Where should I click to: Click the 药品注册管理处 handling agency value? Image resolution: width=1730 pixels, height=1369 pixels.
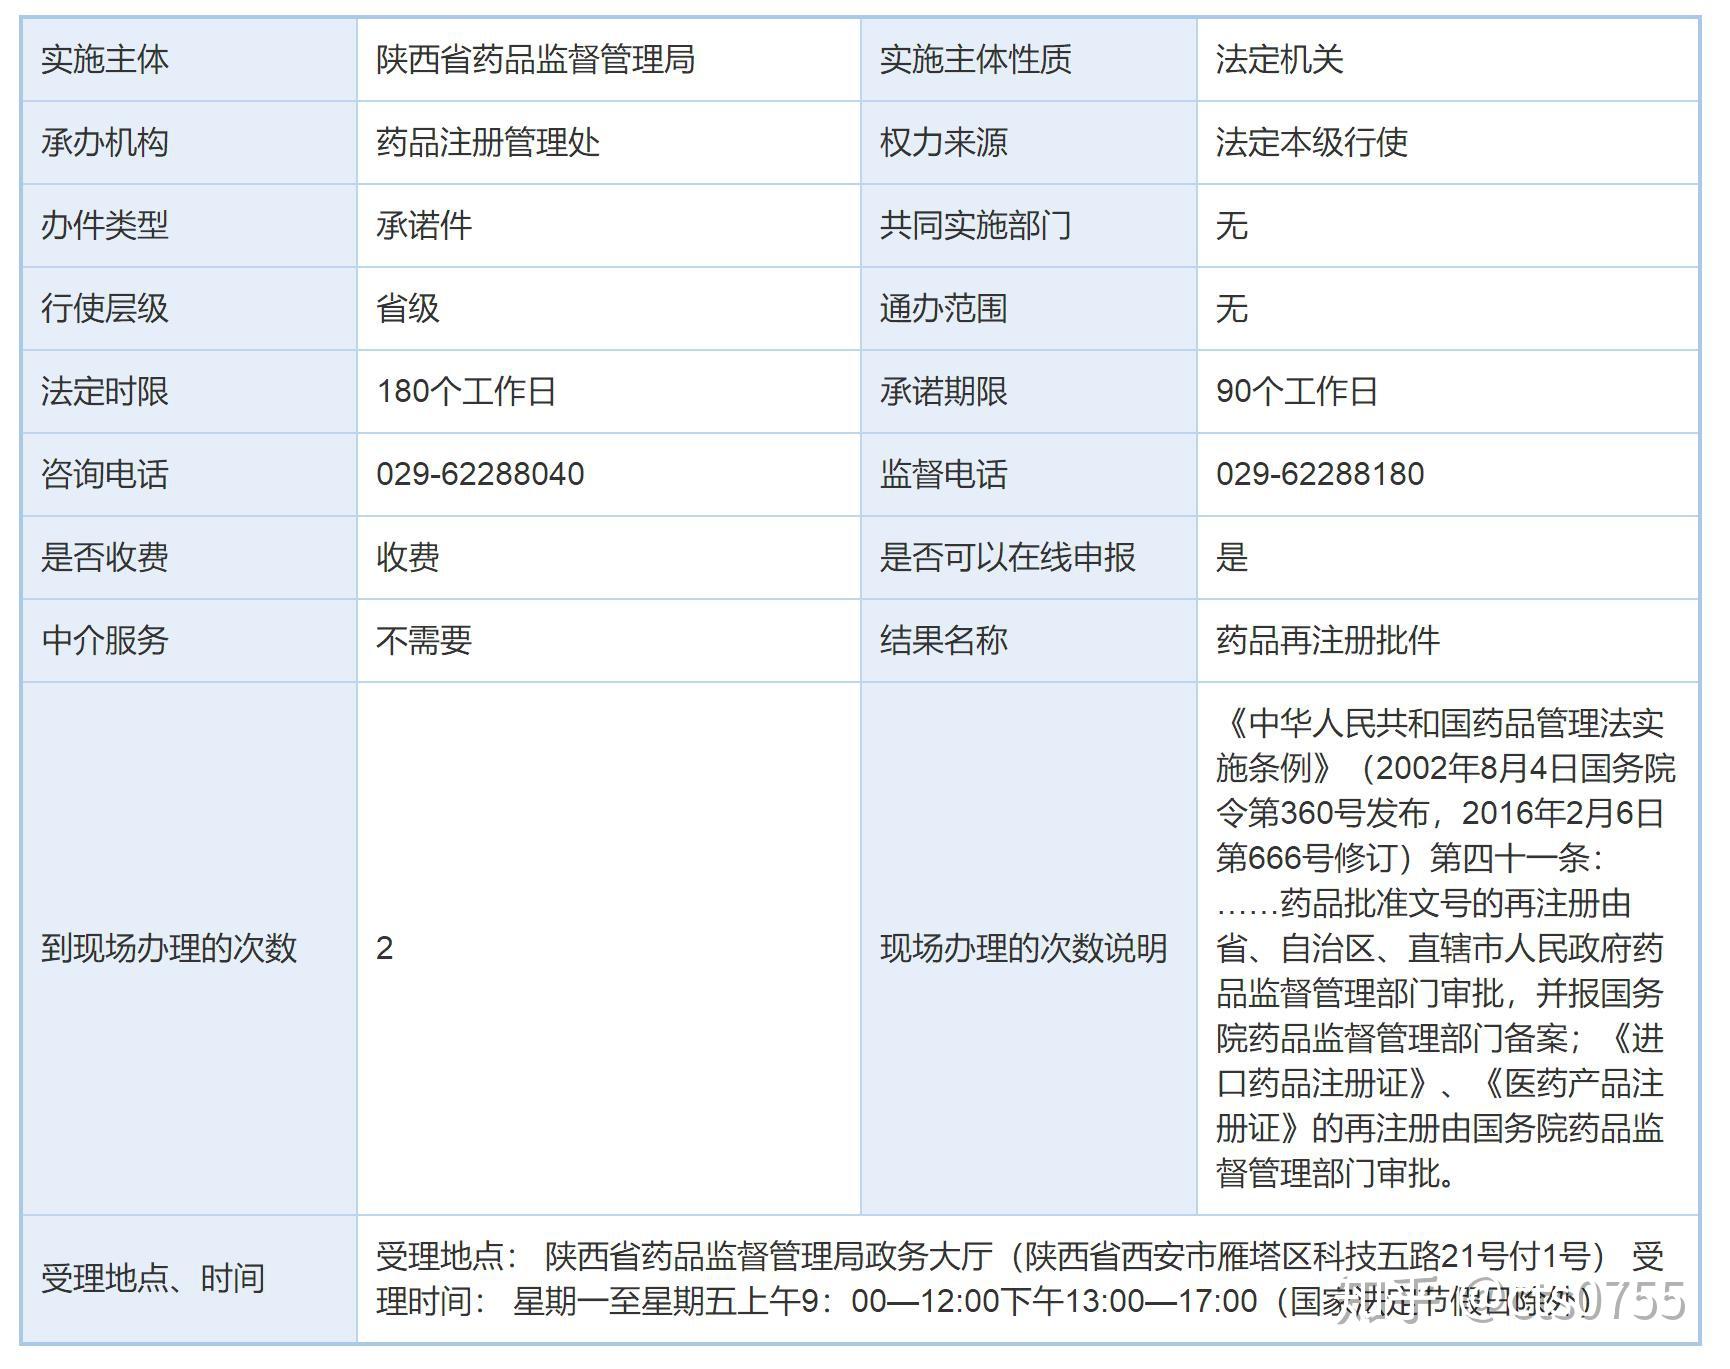pos(488,143)
